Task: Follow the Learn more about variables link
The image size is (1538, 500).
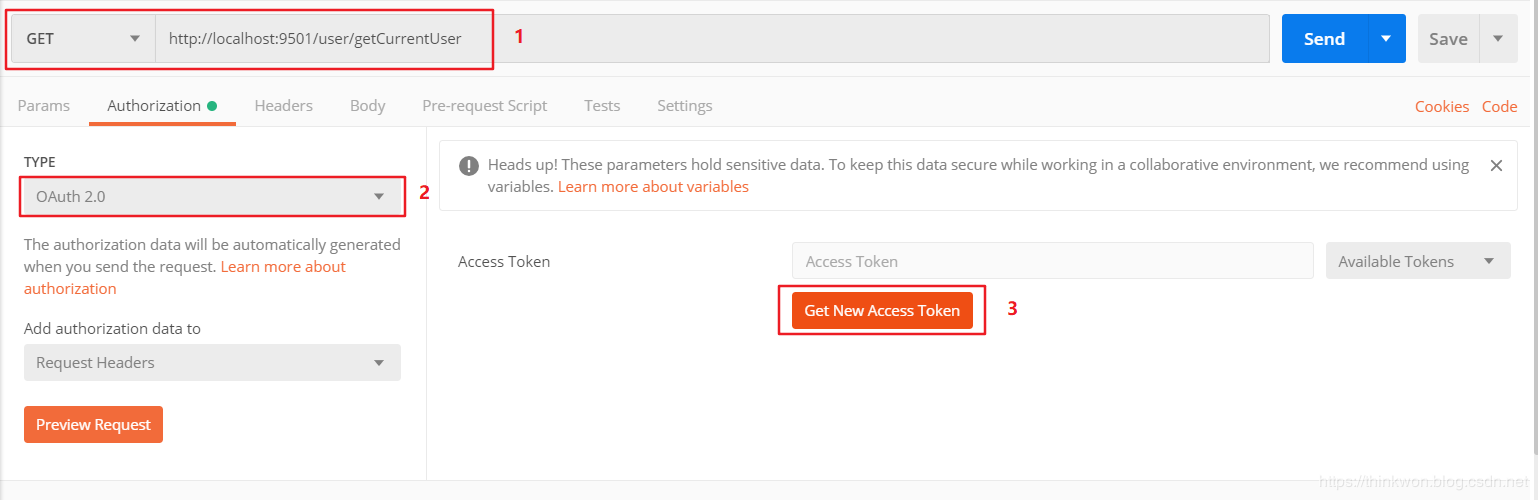Action: (653, 187)
